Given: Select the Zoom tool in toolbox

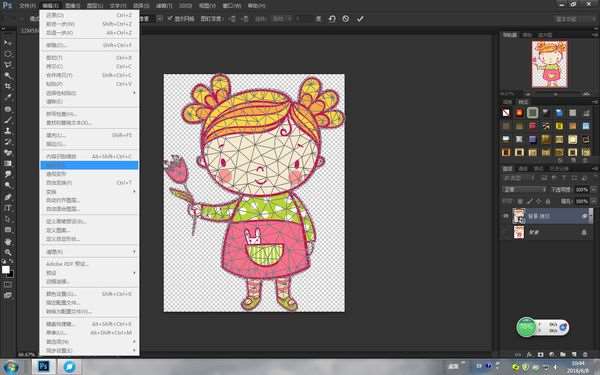Looking at the screenshot, I should [8, 252].
